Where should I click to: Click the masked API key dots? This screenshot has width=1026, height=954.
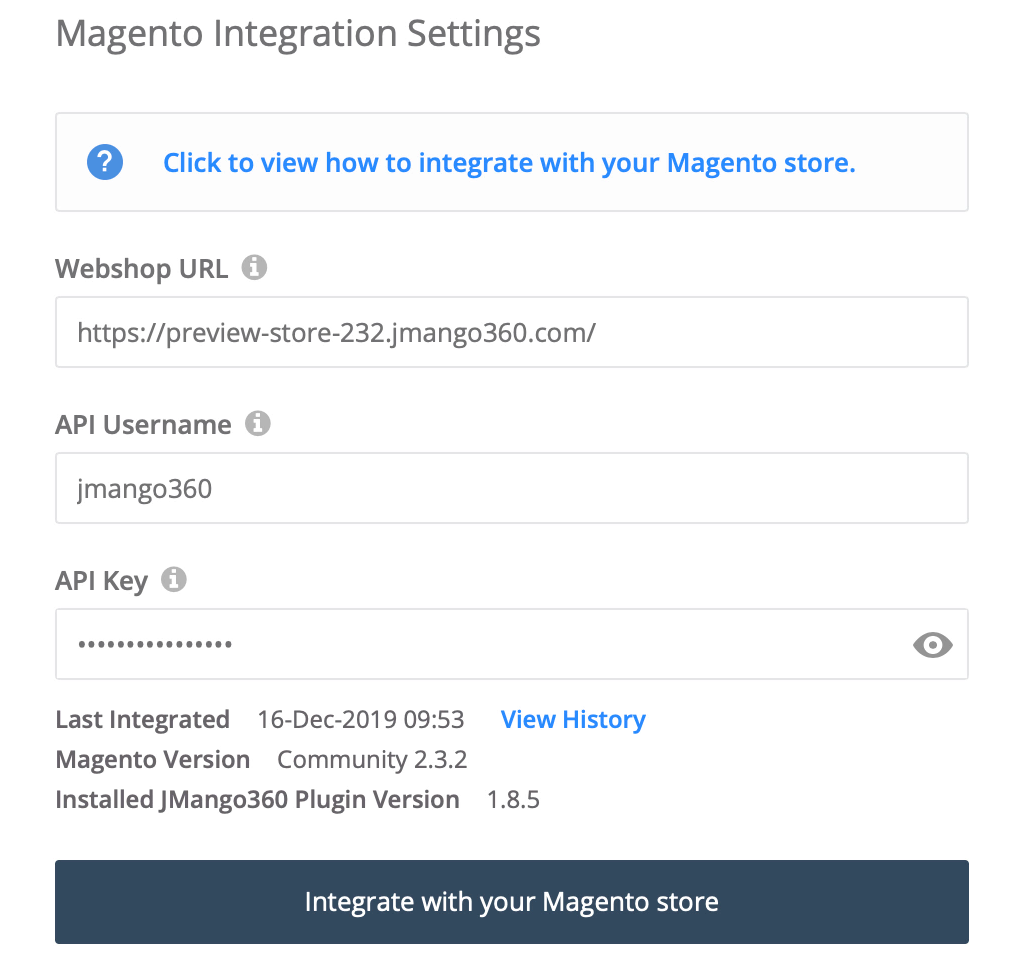[155, 644]
